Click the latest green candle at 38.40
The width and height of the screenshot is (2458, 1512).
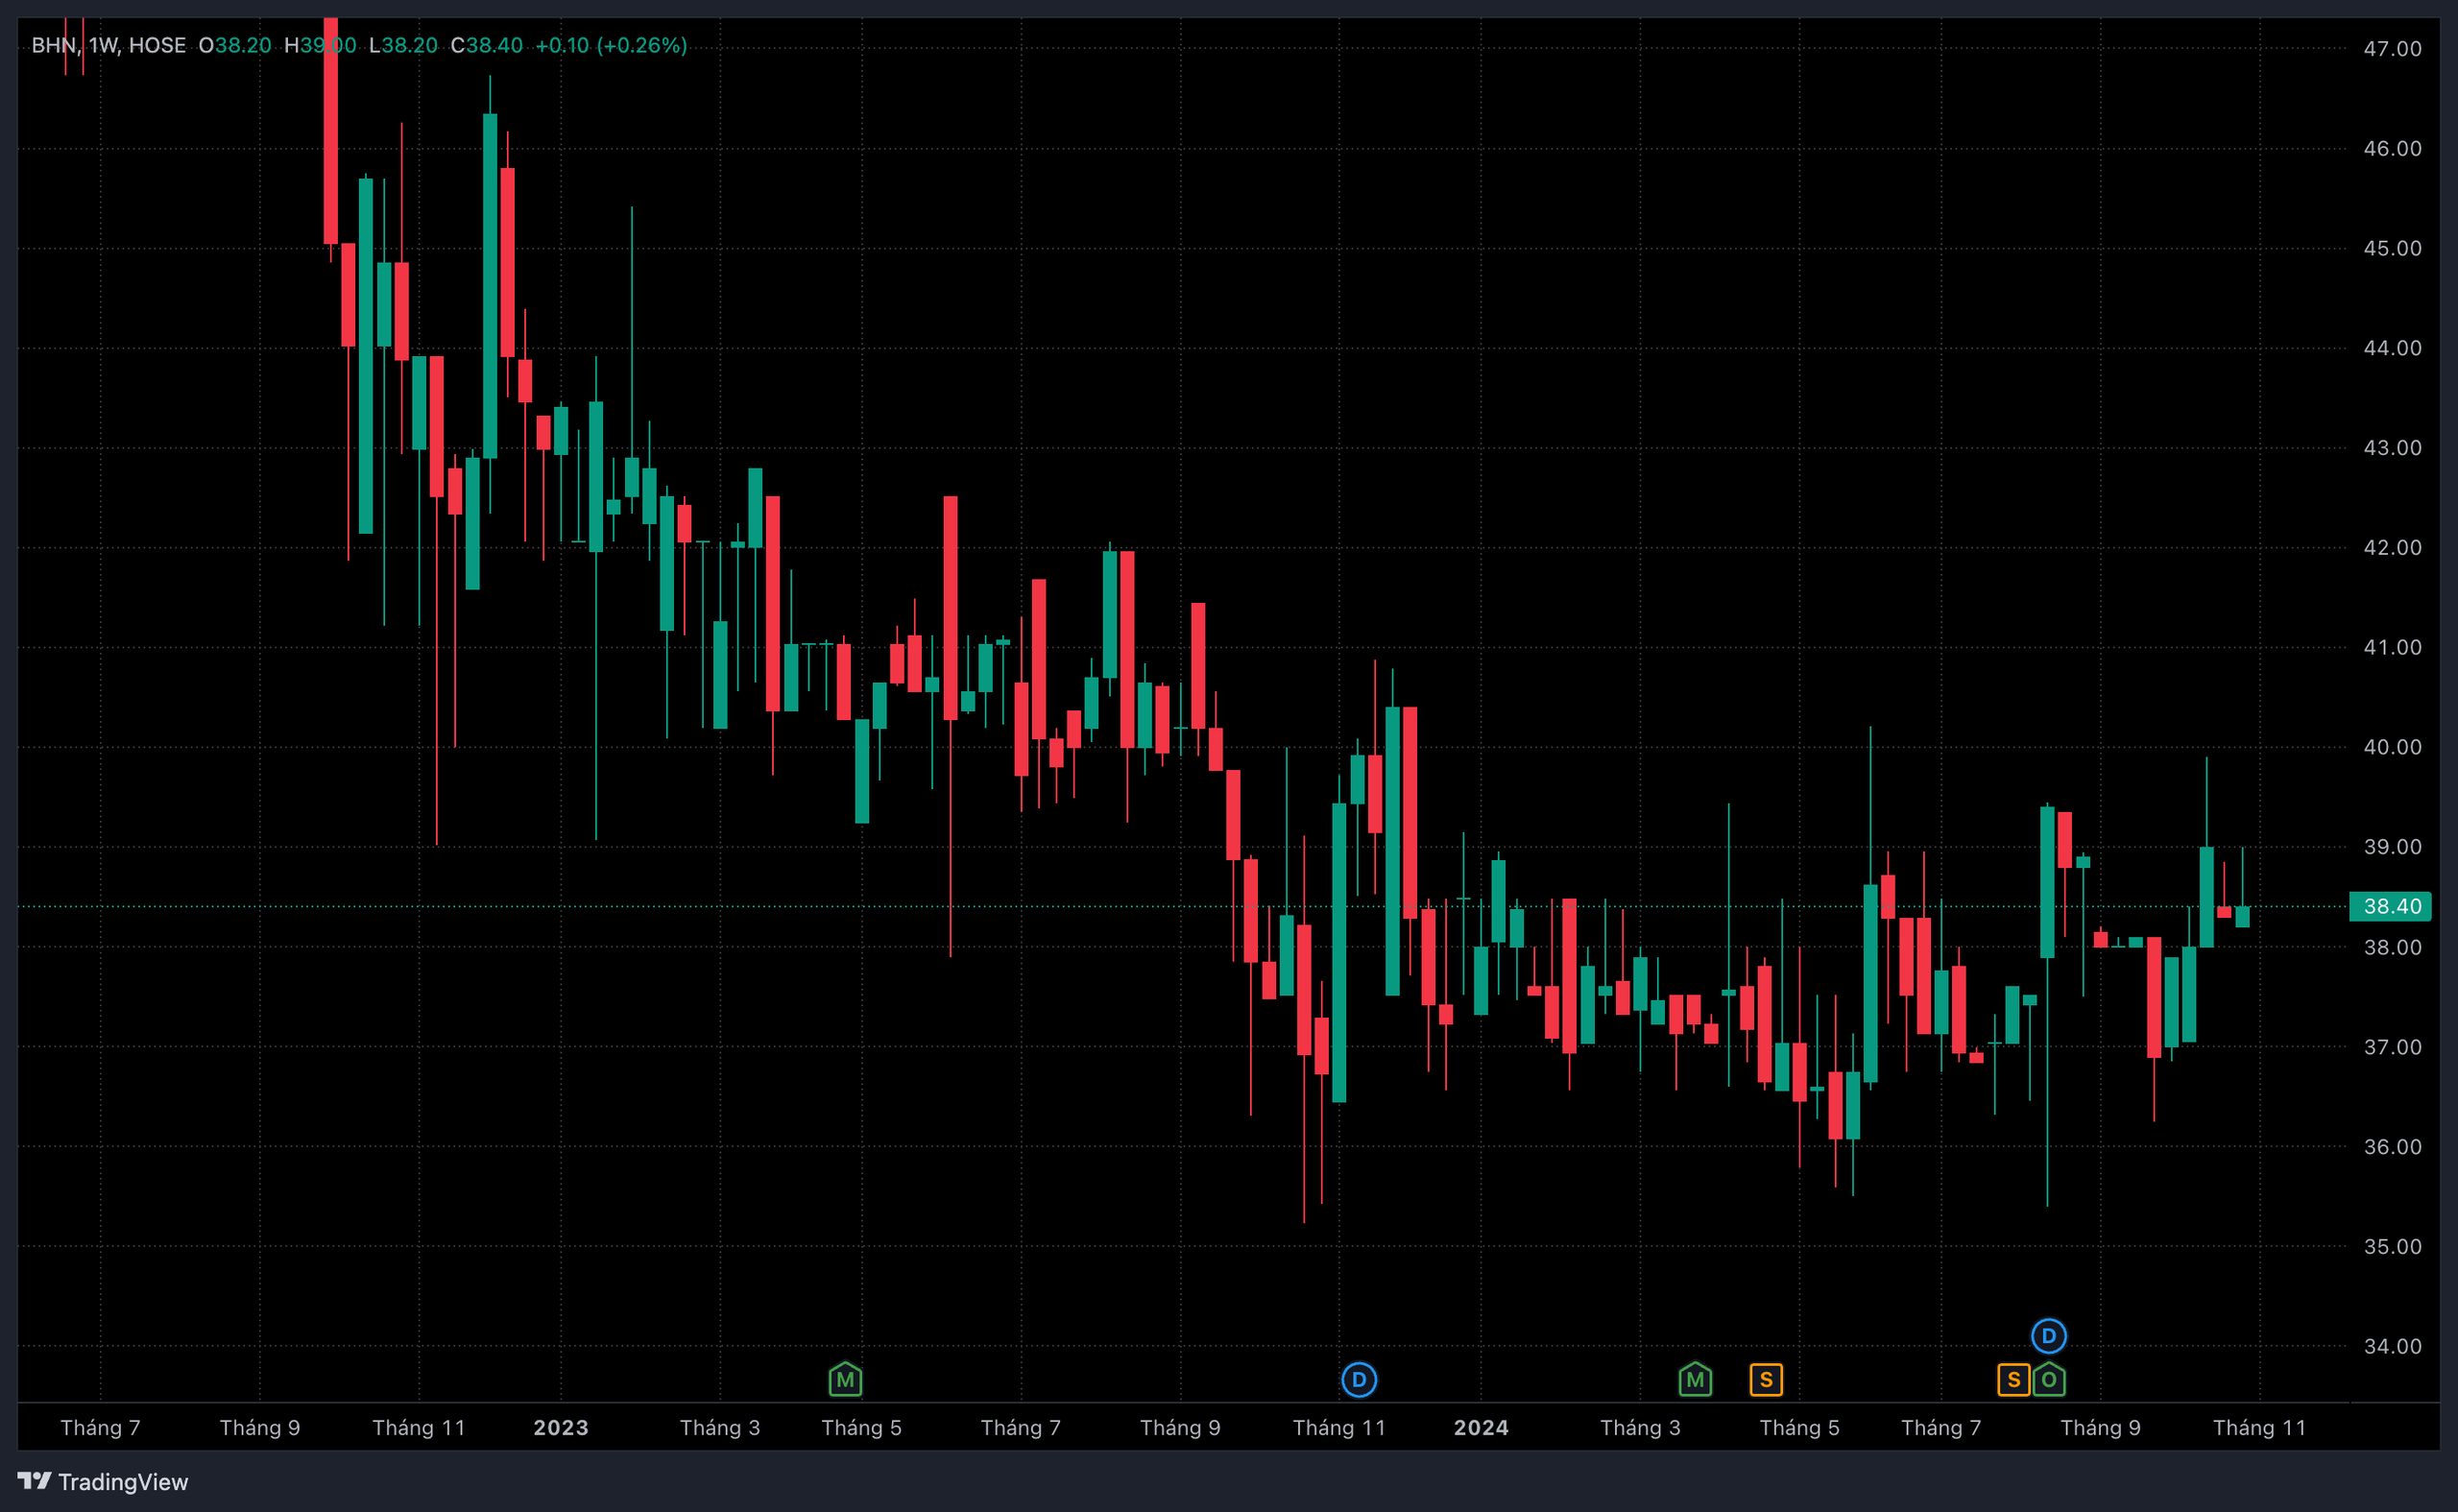(2242, 917)
